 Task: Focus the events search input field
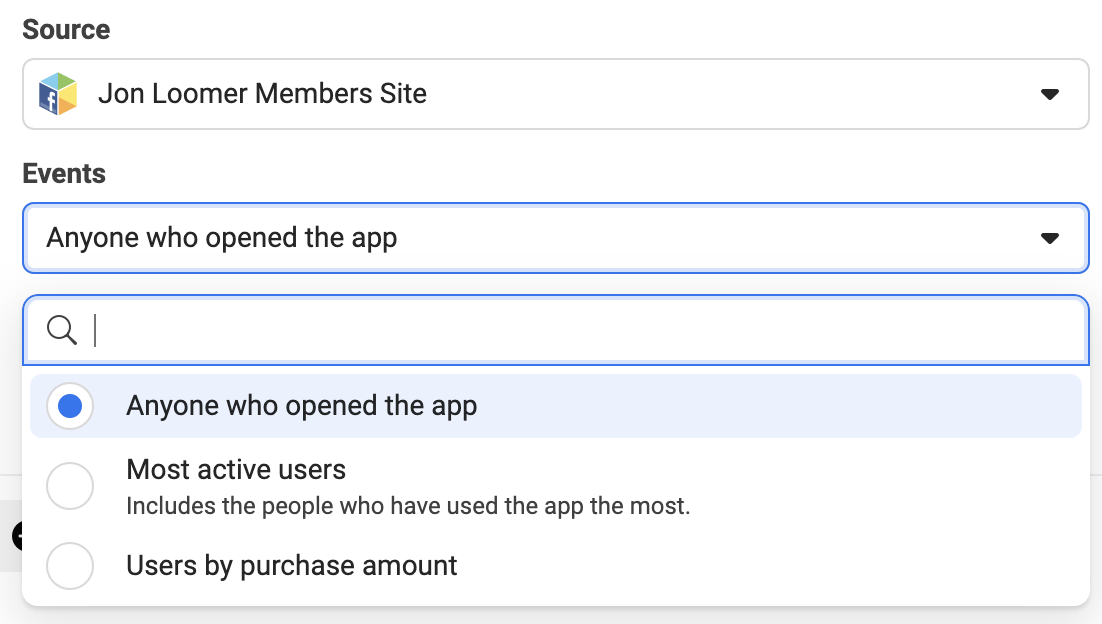(556, 330)
